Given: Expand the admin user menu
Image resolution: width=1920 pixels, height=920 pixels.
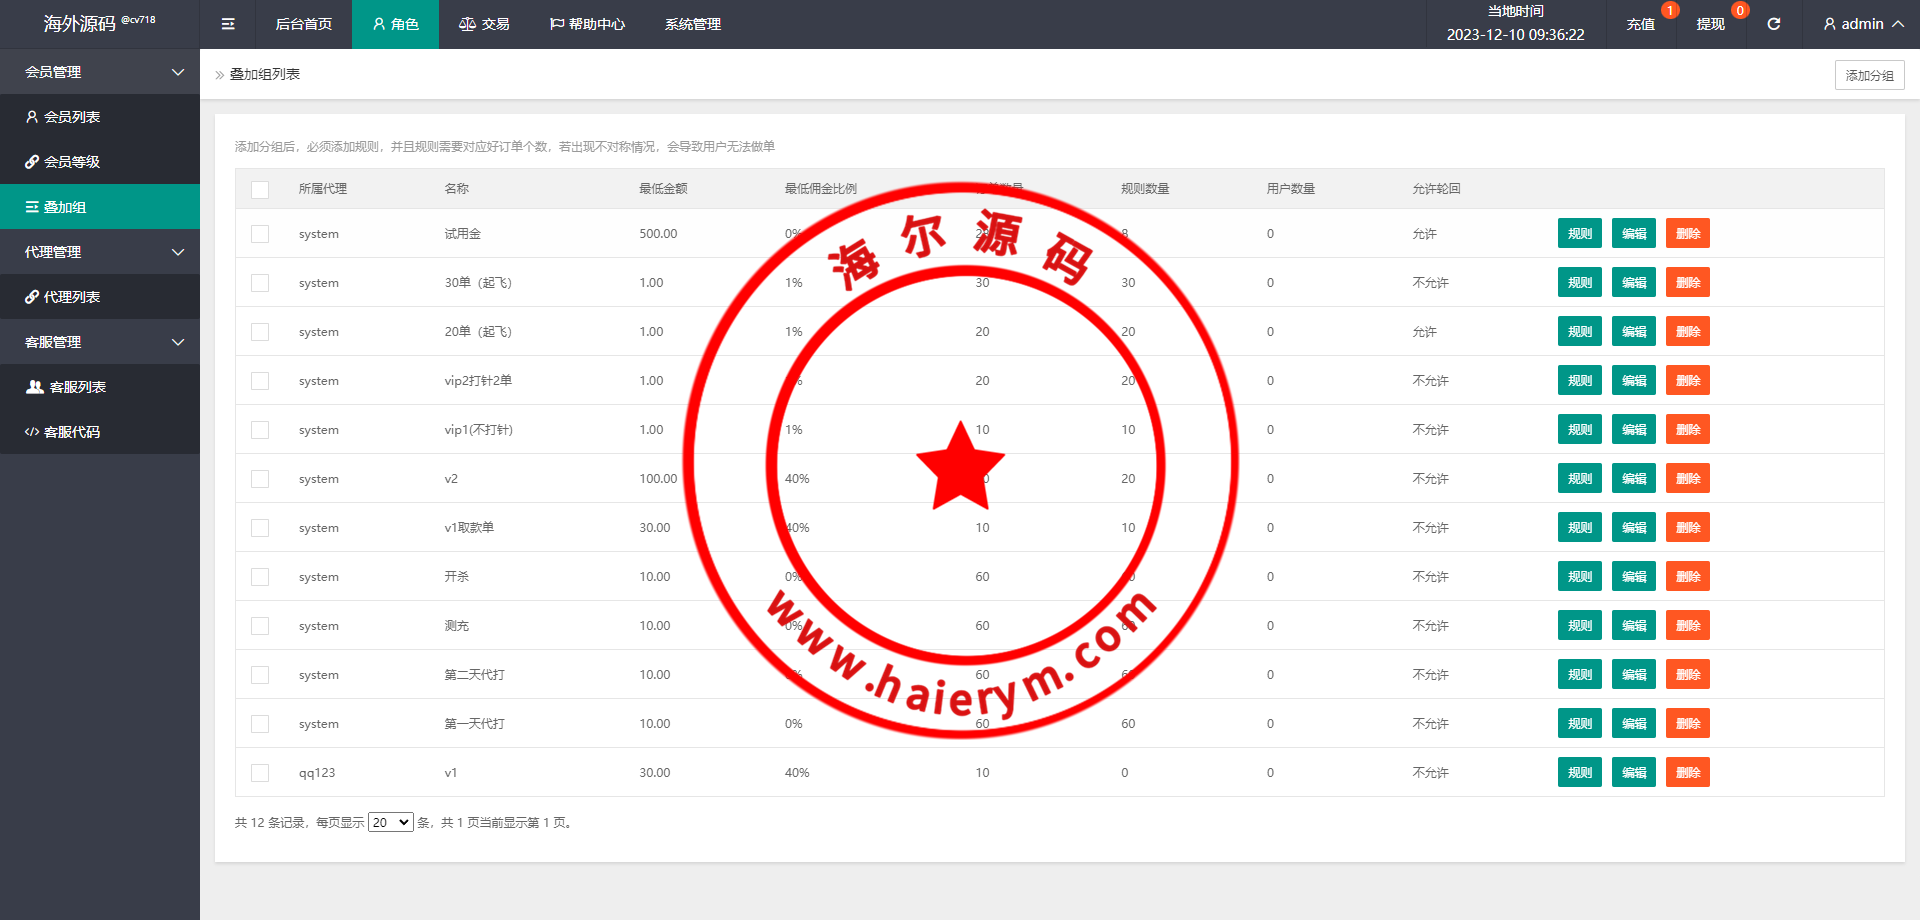Looking at the screenshot, I should coord(1862,24).
